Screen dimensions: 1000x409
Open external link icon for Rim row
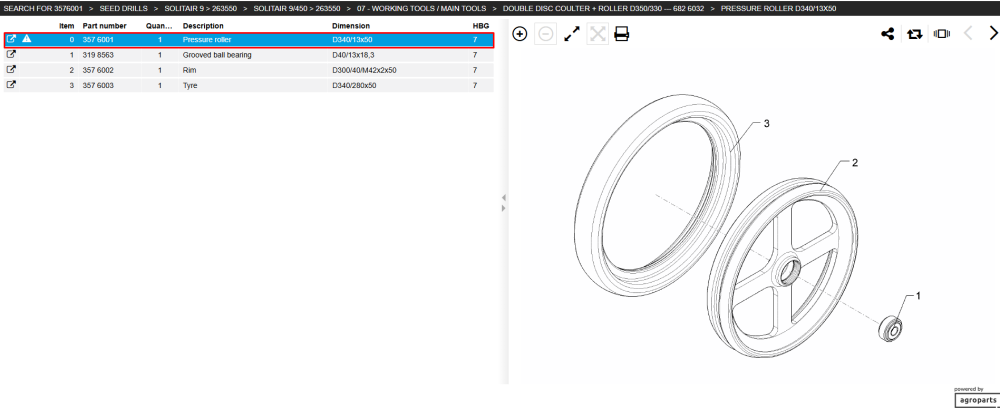click(11, 70)
